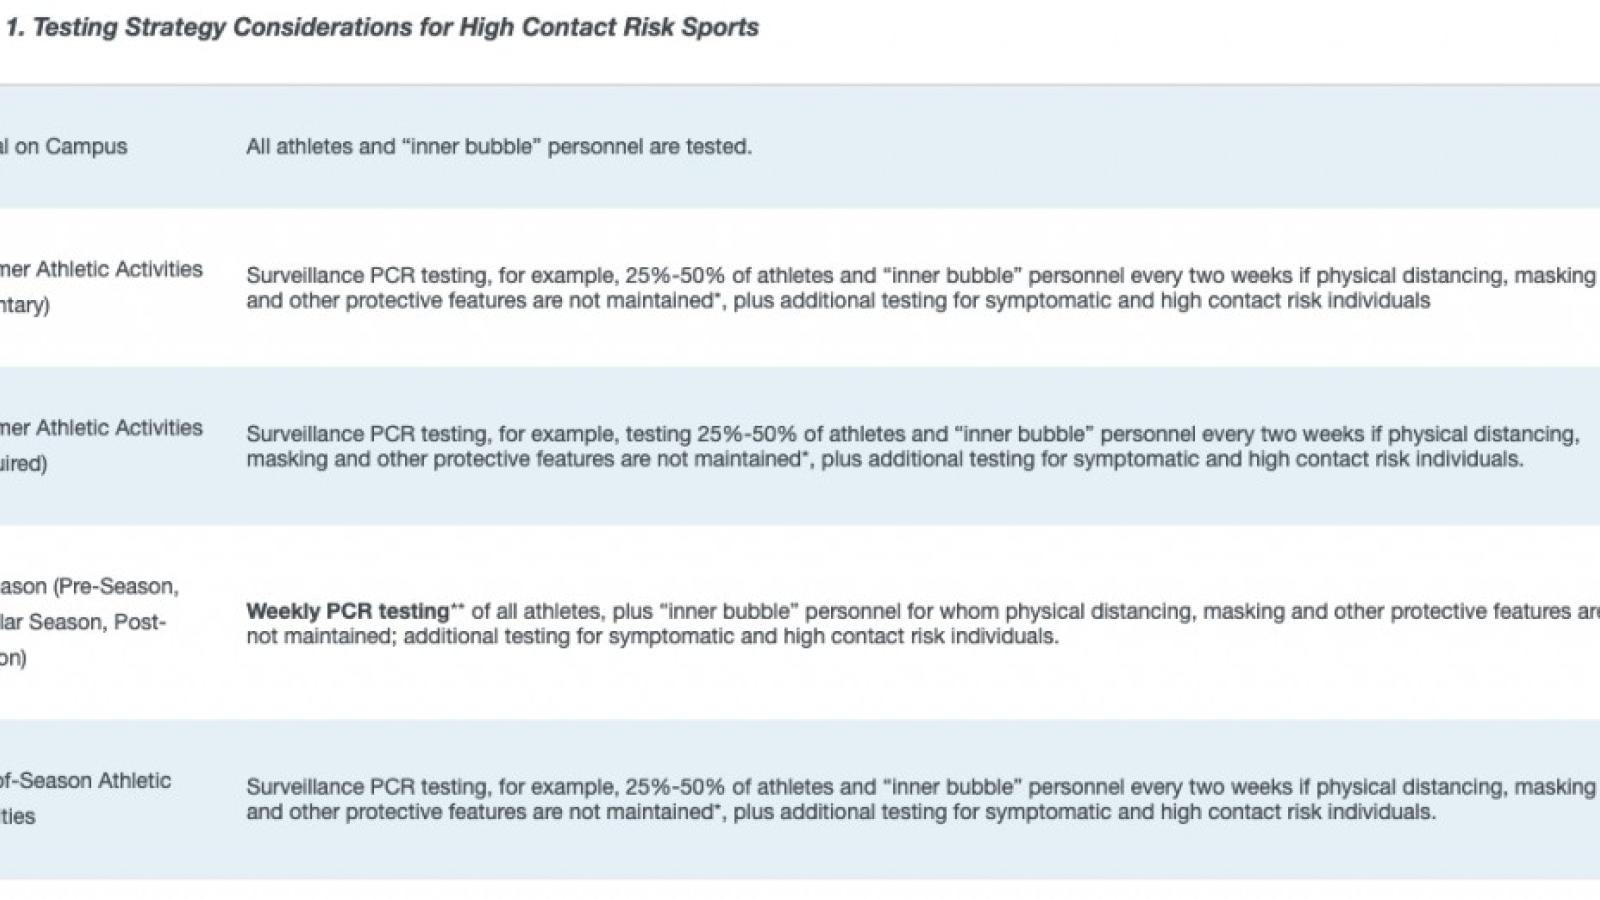
Task: Click the "on Campus" row label
Action: tap(70, 146)
